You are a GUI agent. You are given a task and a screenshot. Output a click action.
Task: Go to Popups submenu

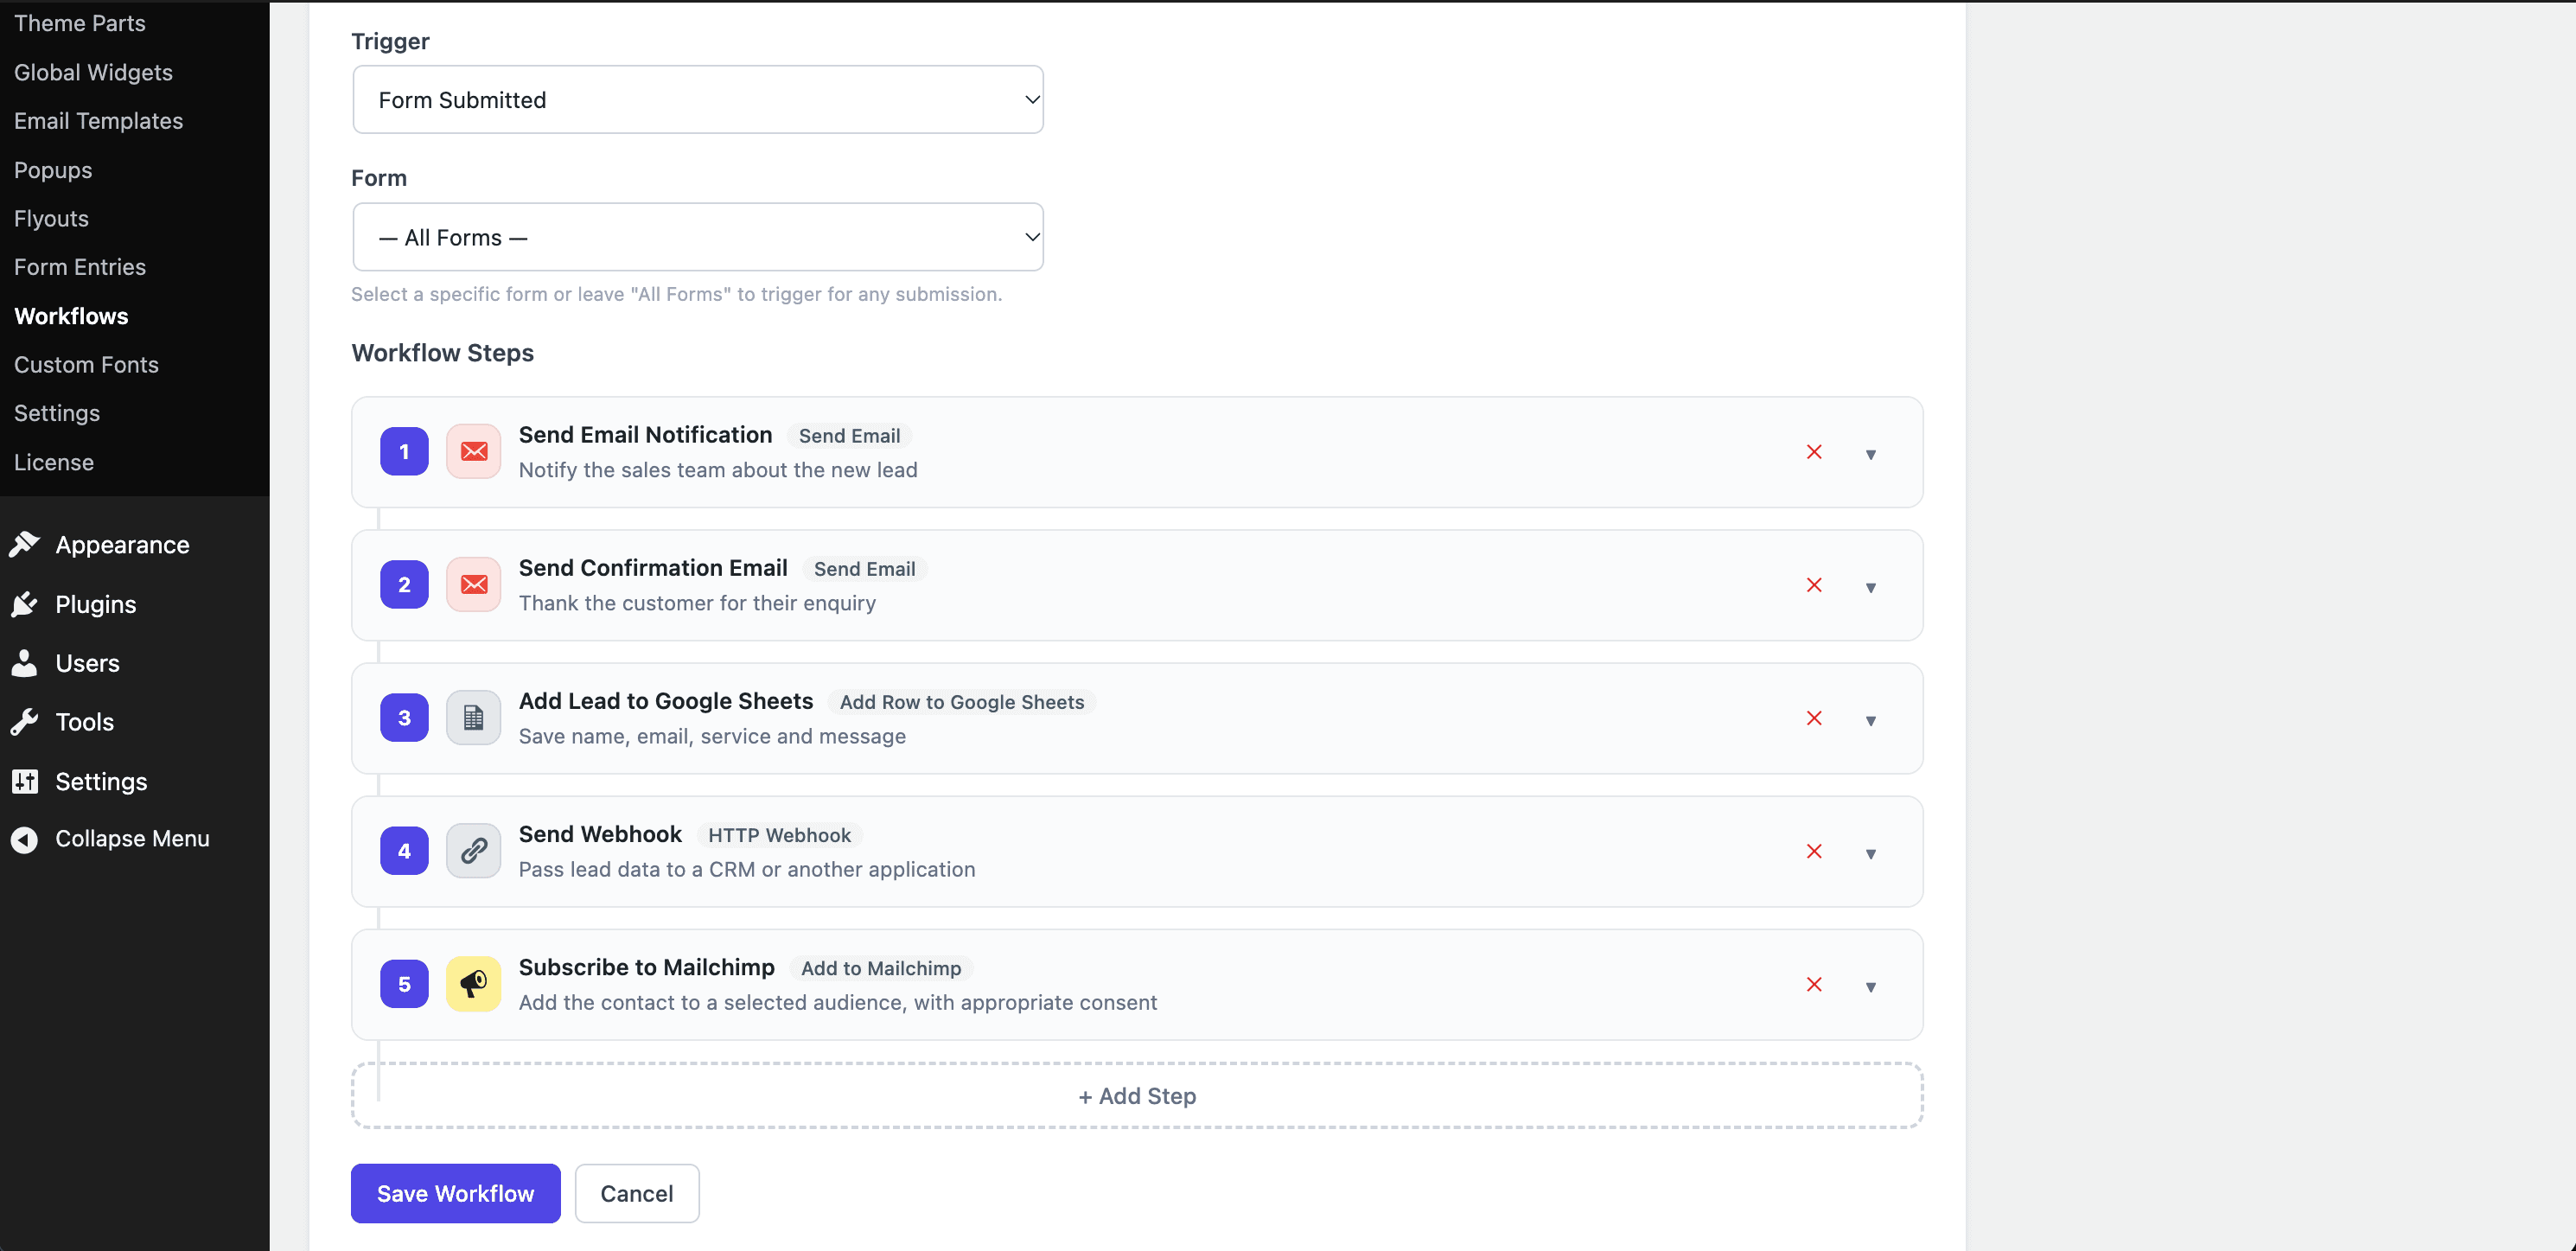pos(53,170)
